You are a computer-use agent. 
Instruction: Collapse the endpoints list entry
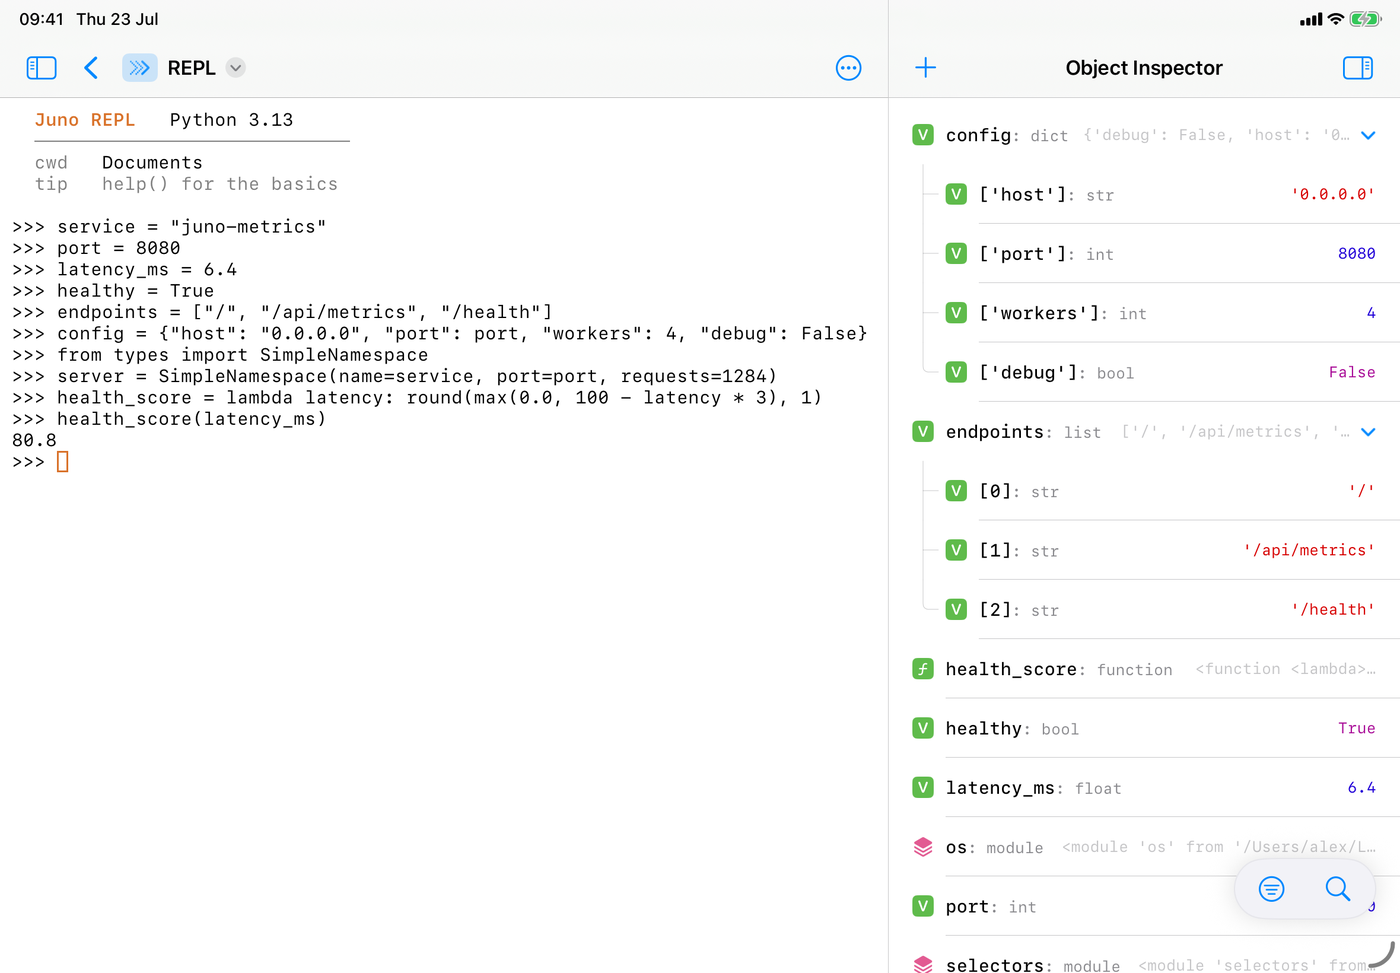pyautogui.click(x=1369, y=432)
